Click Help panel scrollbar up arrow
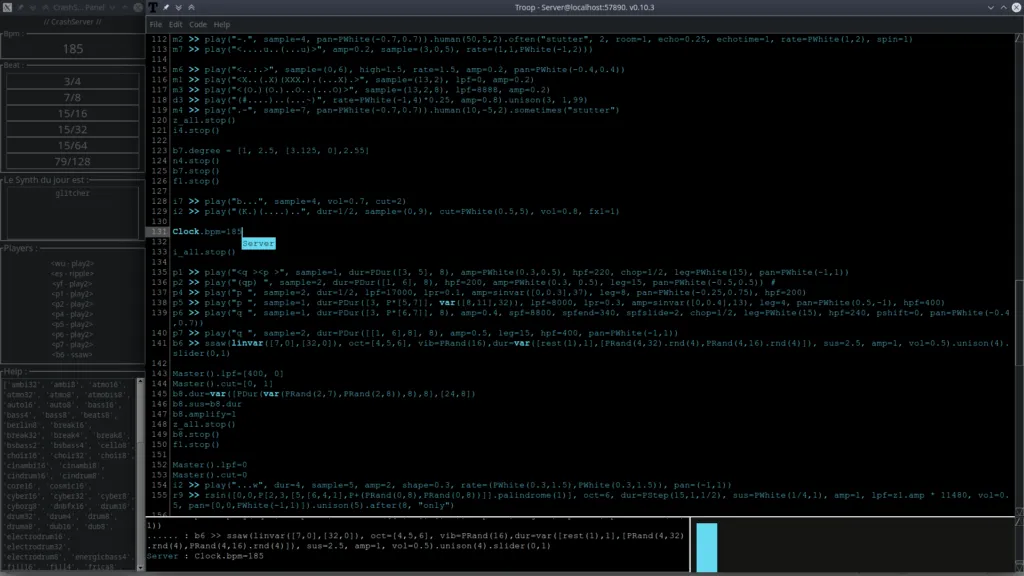Image resolution: width=1024 pixels, height=576 pixels. point(140,381)
